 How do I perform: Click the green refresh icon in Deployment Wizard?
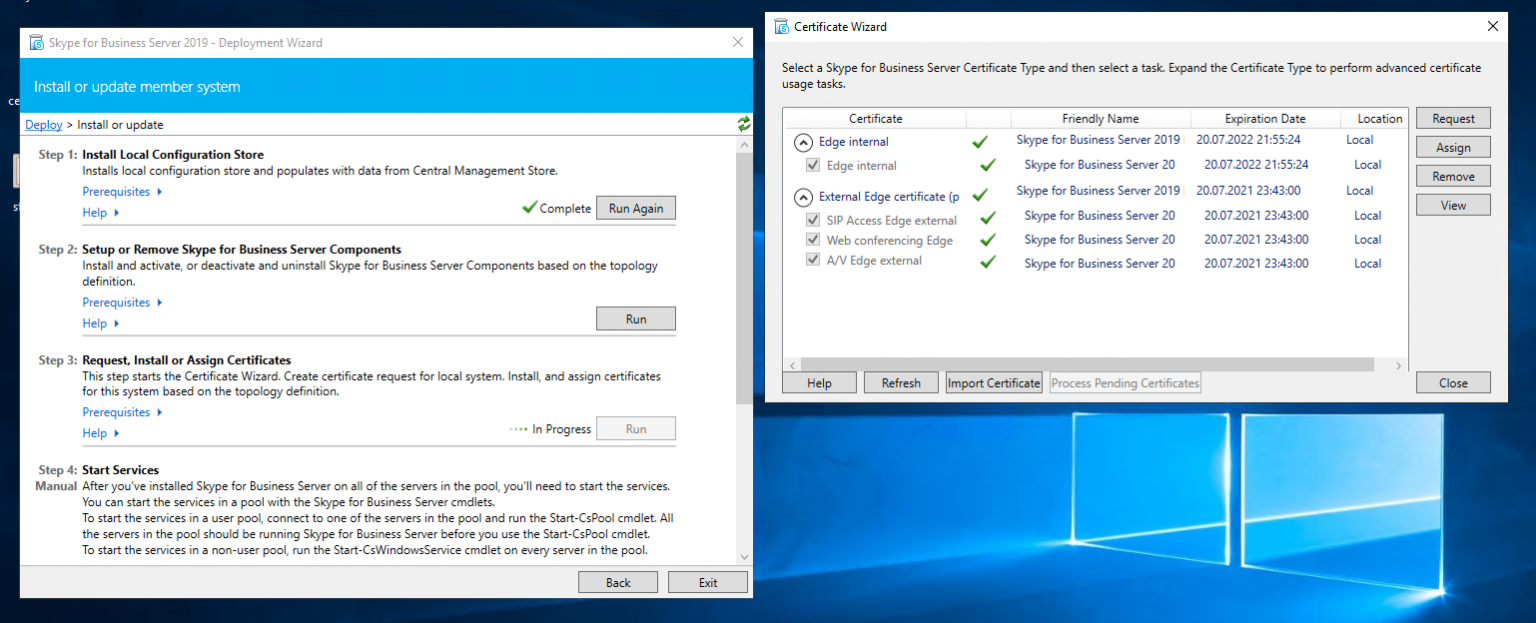(x=743, y=124)
